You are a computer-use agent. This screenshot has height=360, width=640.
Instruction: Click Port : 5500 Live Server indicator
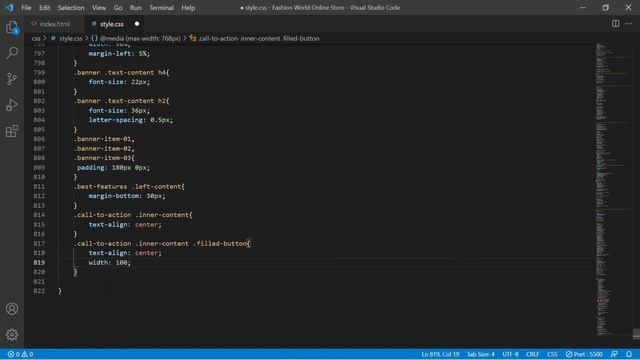coord(584,354)
